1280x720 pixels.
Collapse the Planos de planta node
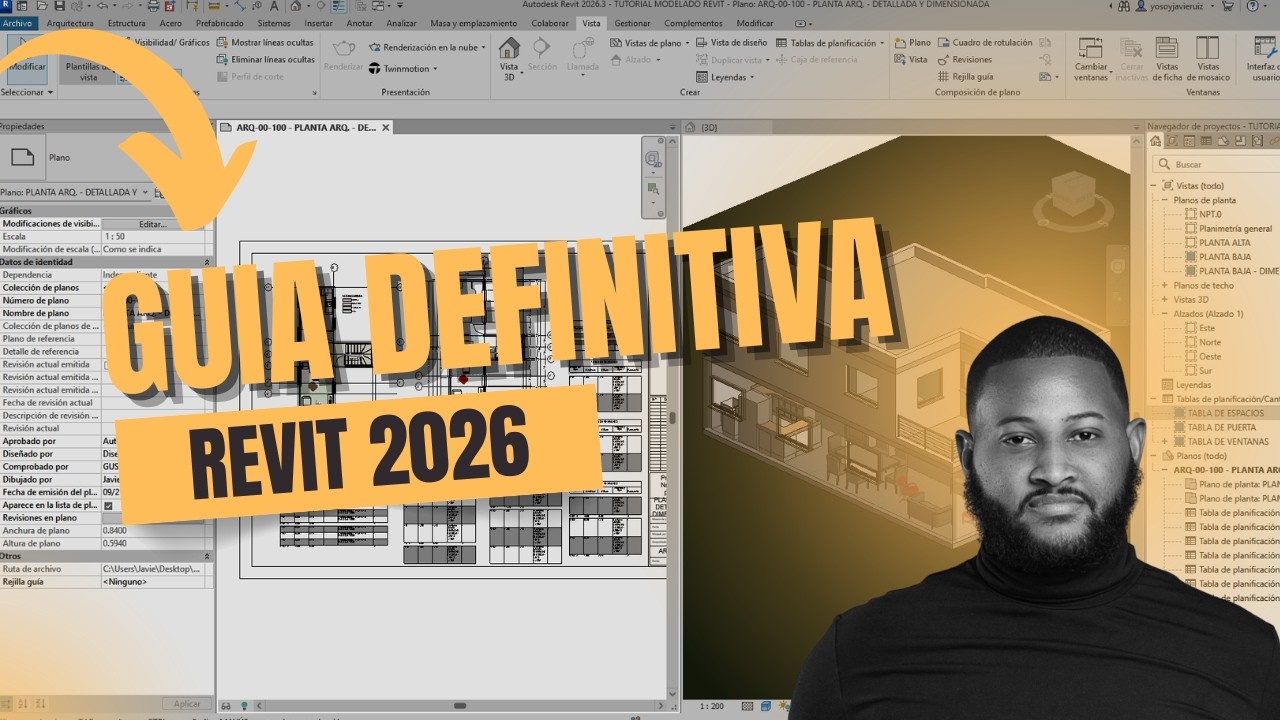pos(1164,200)
